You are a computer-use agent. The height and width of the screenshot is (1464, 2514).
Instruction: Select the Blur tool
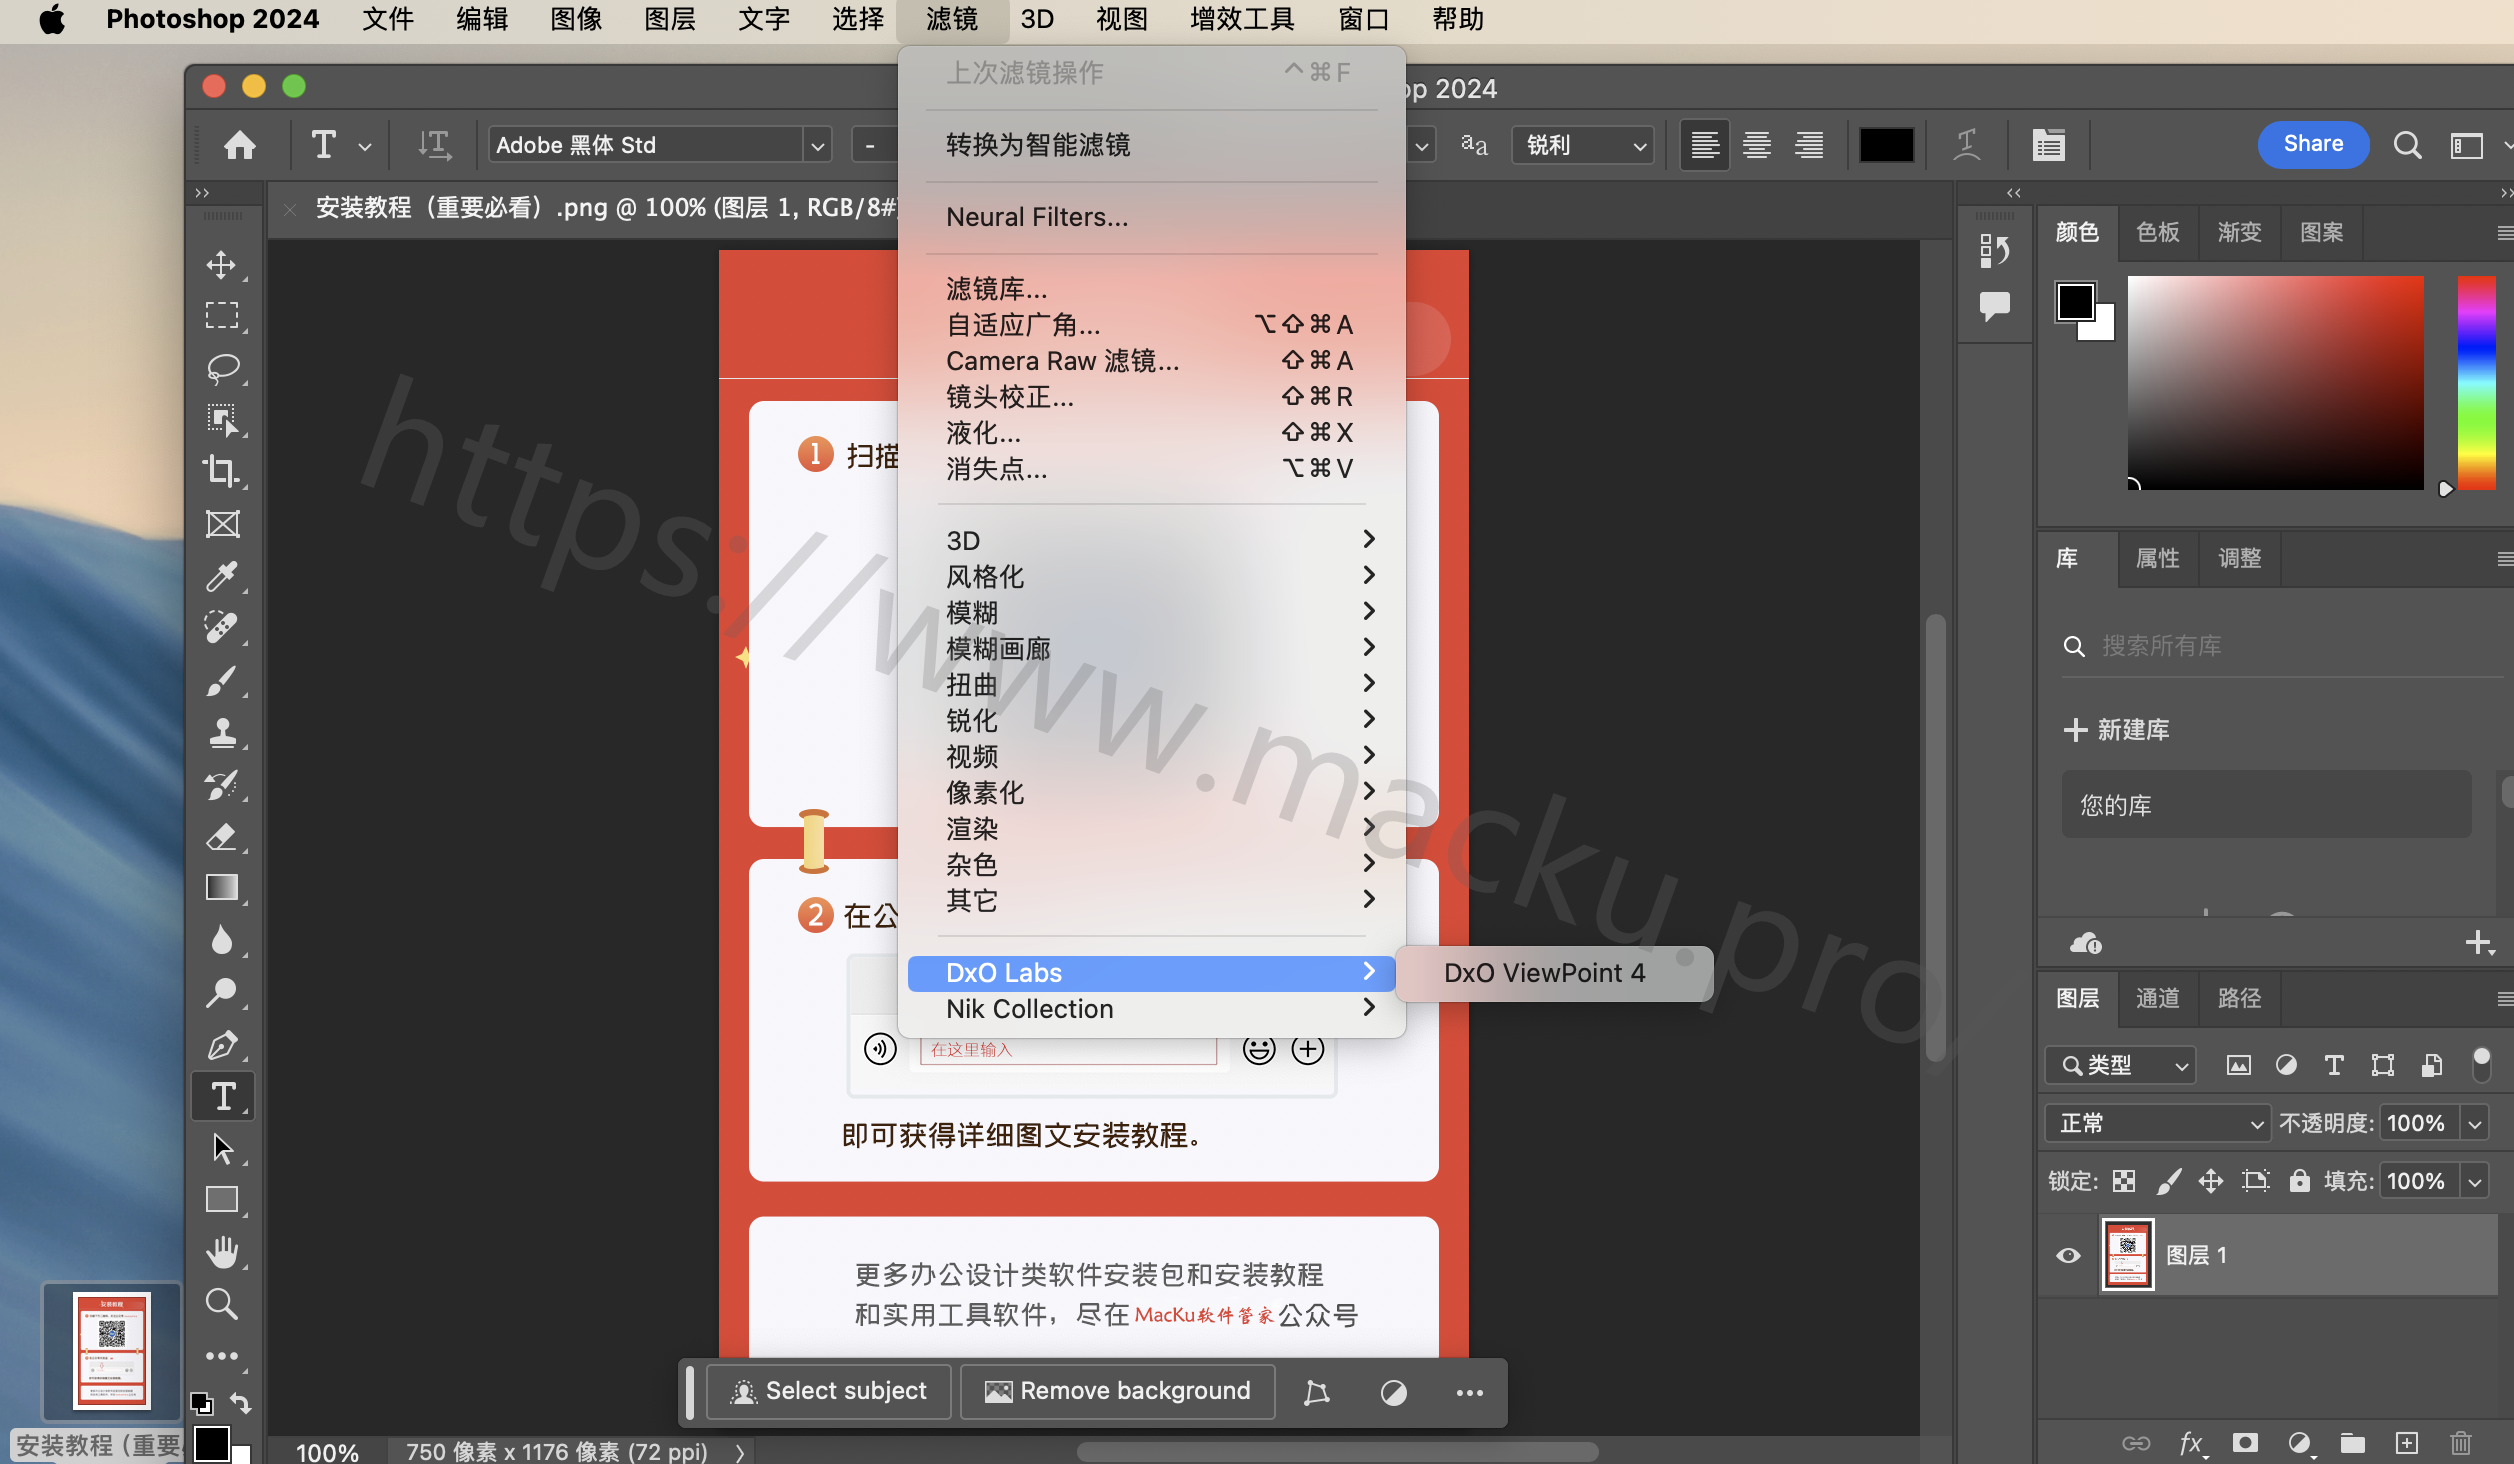coord(222,940)
